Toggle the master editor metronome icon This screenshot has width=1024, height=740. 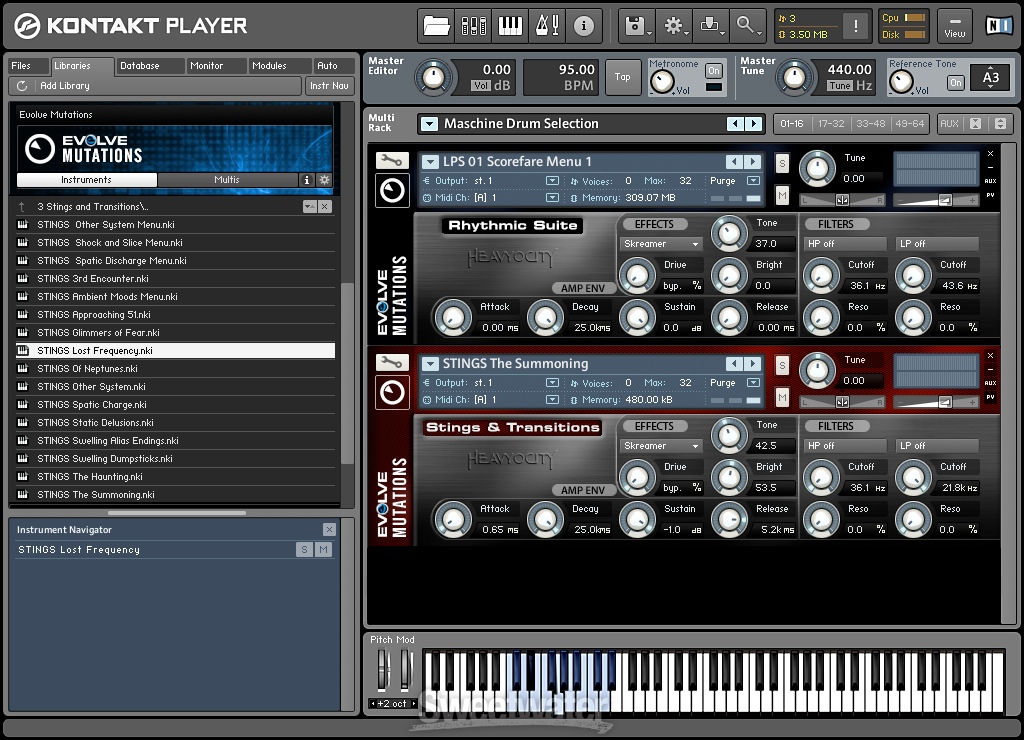[547, 26]
